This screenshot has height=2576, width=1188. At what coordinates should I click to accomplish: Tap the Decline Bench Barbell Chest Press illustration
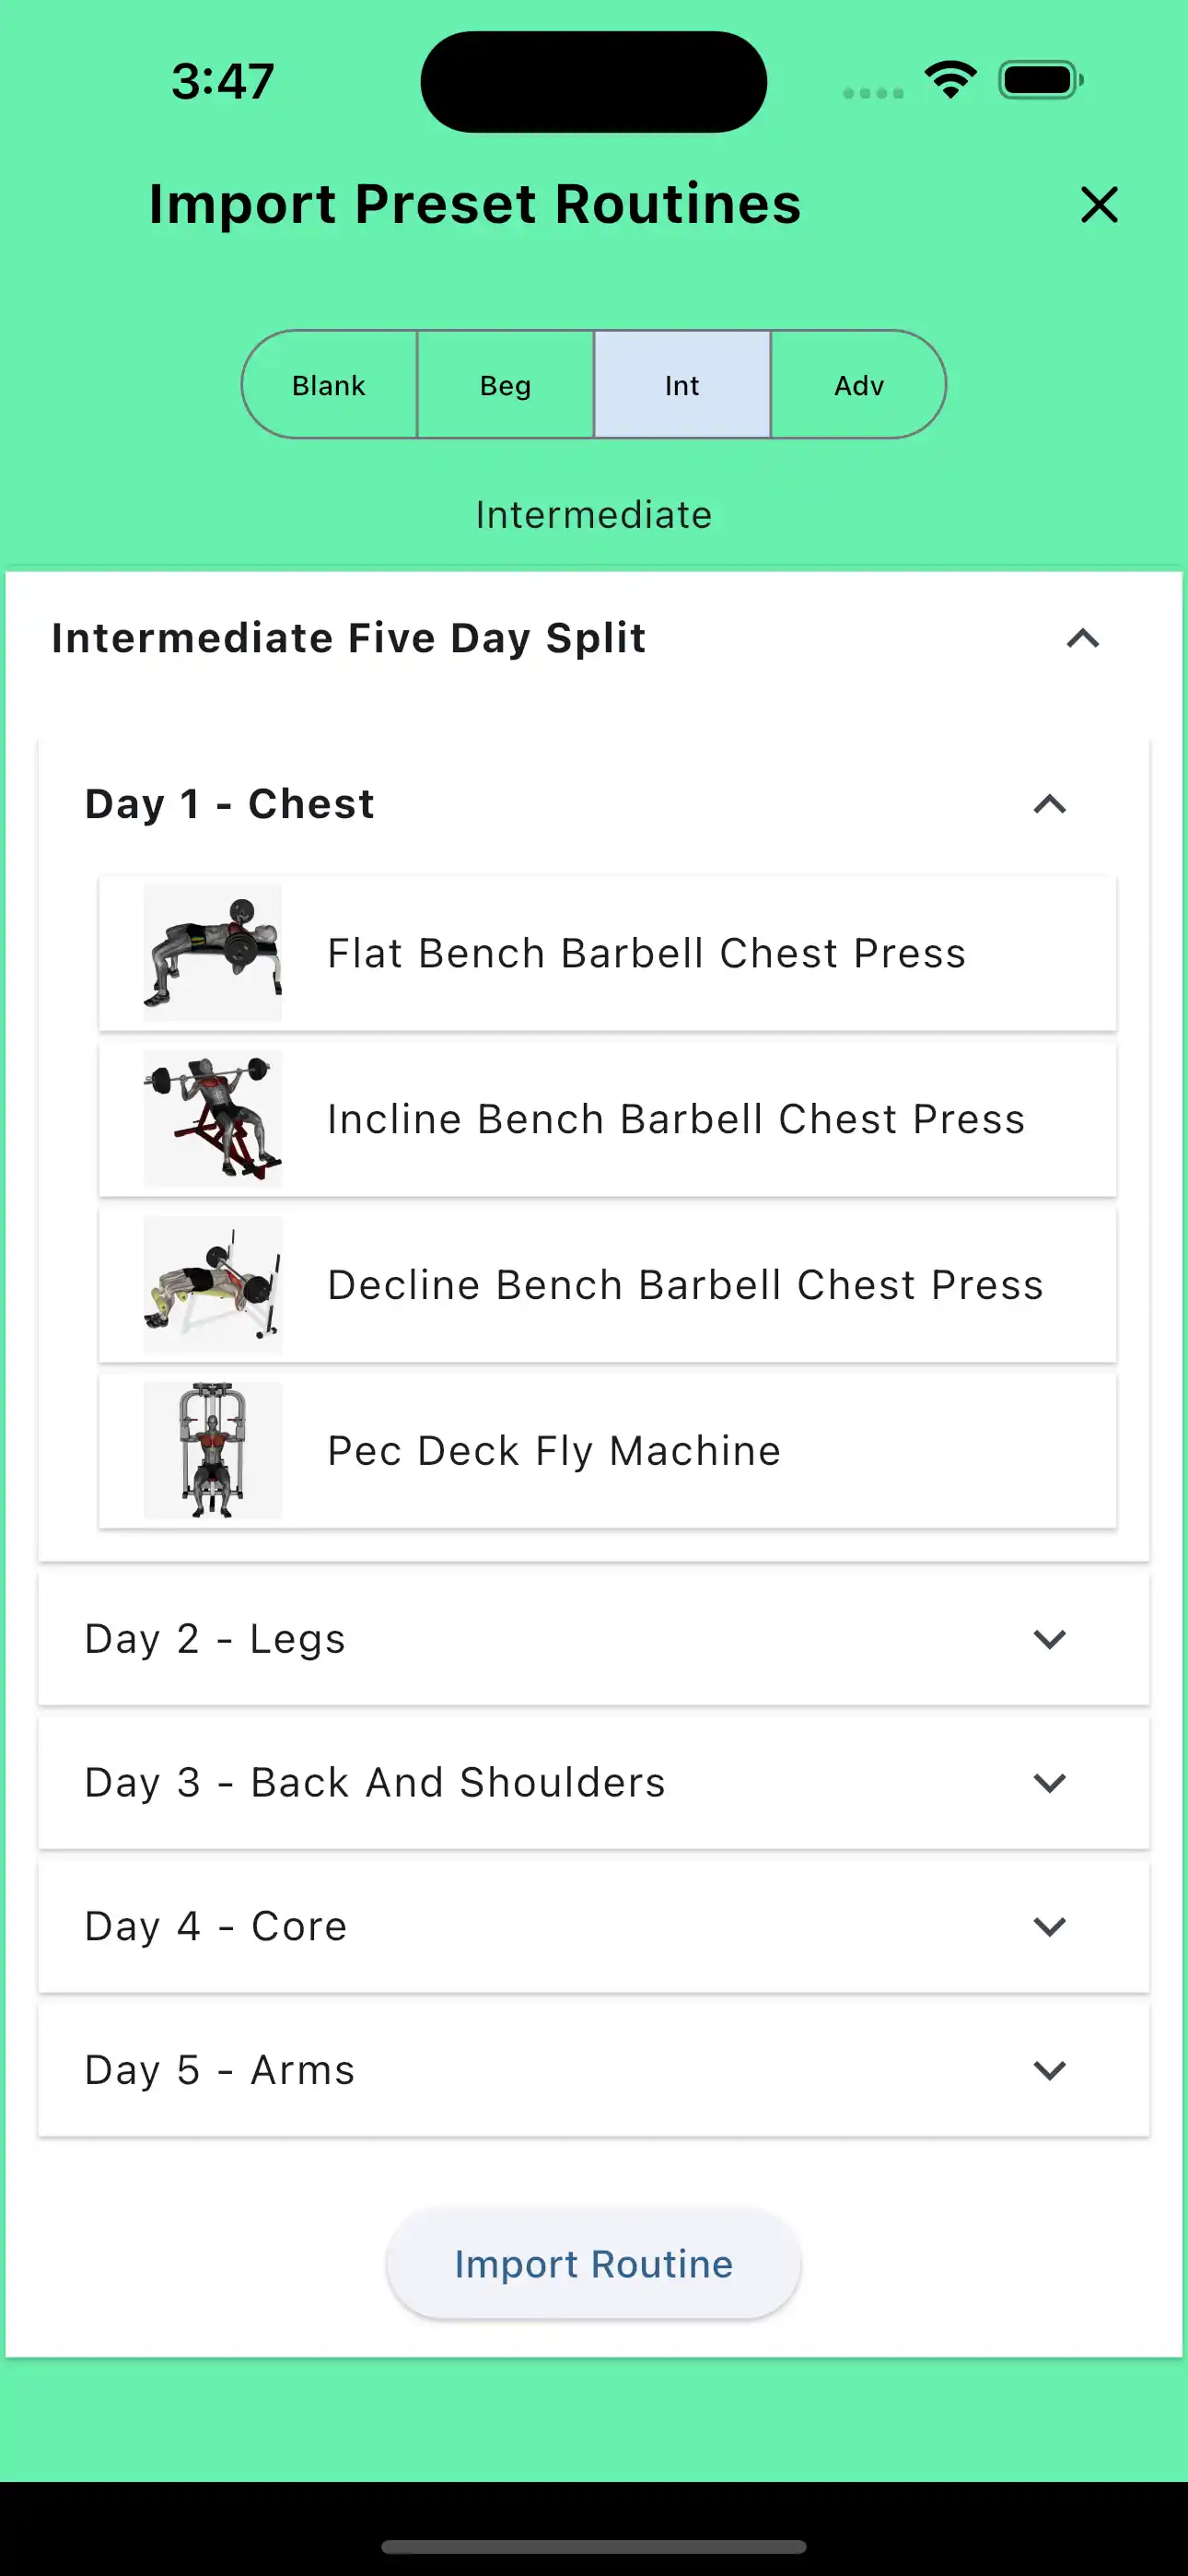click(212, 1284)
